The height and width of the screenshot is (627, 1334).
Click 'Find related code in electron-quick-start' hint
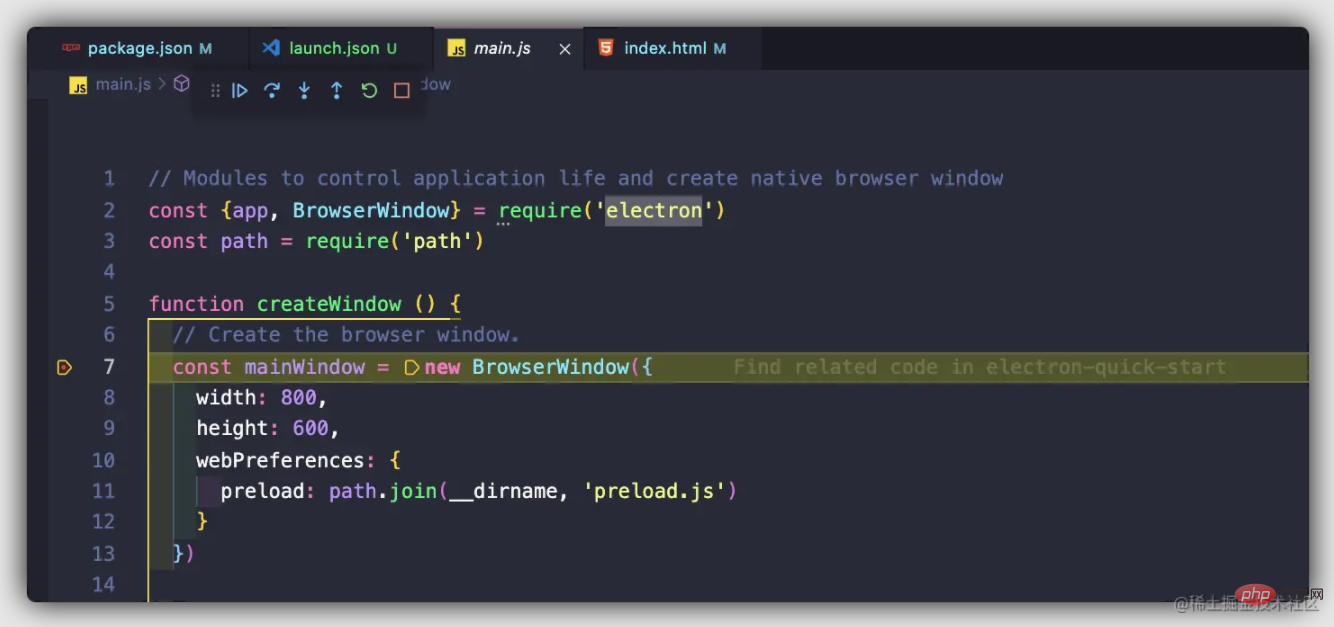(980, 367)
